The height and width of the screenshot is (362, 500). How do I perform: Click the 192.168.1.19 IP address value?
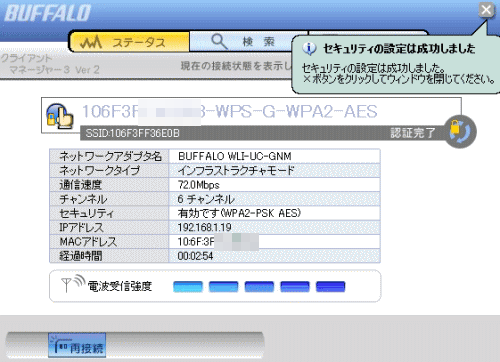(x=204, y=227)
